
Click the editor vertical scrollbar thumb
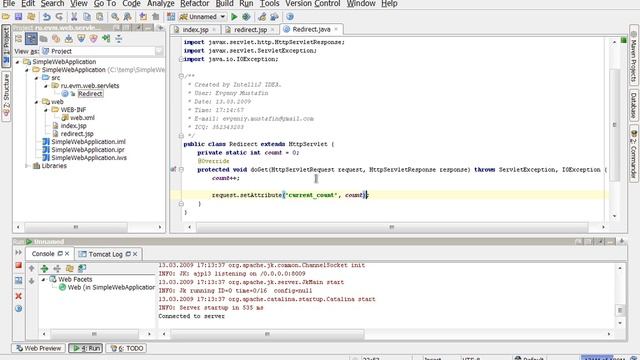tap(614, 125)
